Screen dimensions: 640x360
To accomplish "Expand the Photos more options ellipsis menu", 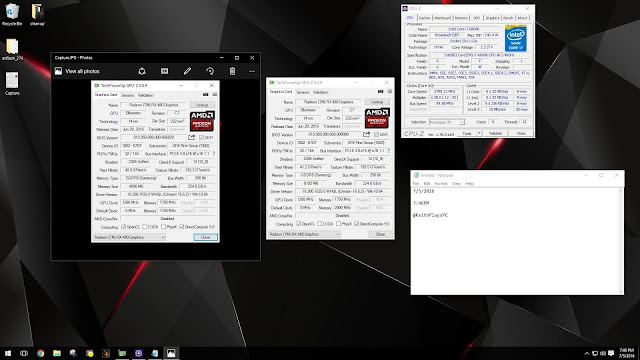I will (x=252, y=71).
